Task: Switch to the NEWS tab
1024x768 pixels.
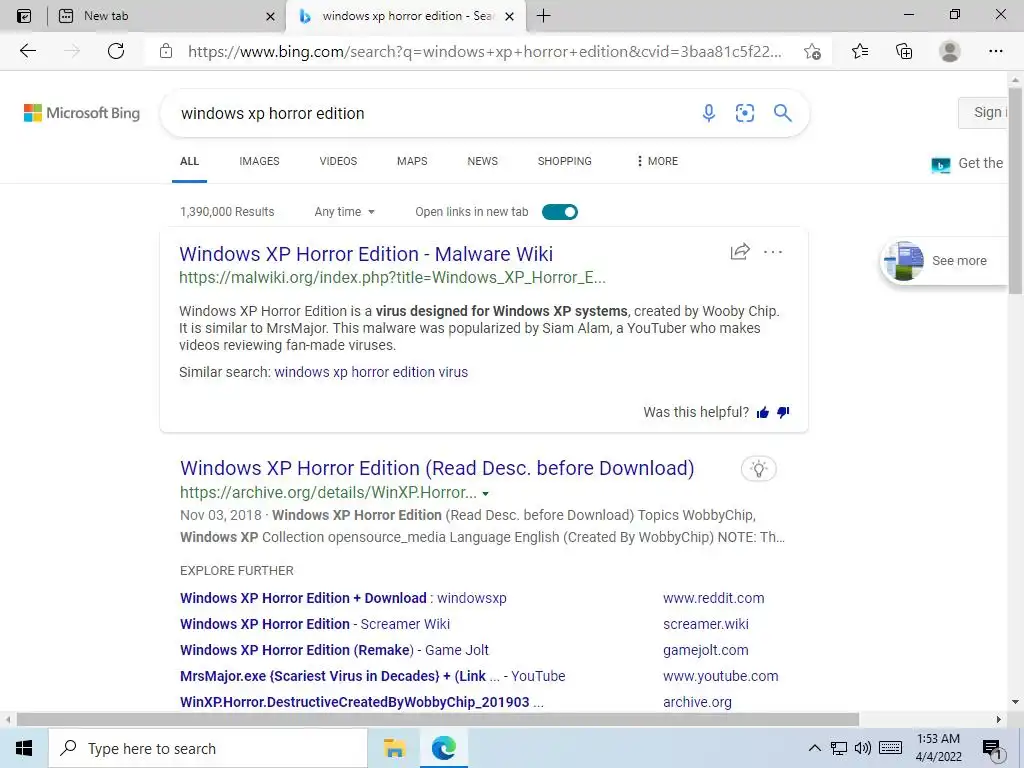Action: coord(483,161)
